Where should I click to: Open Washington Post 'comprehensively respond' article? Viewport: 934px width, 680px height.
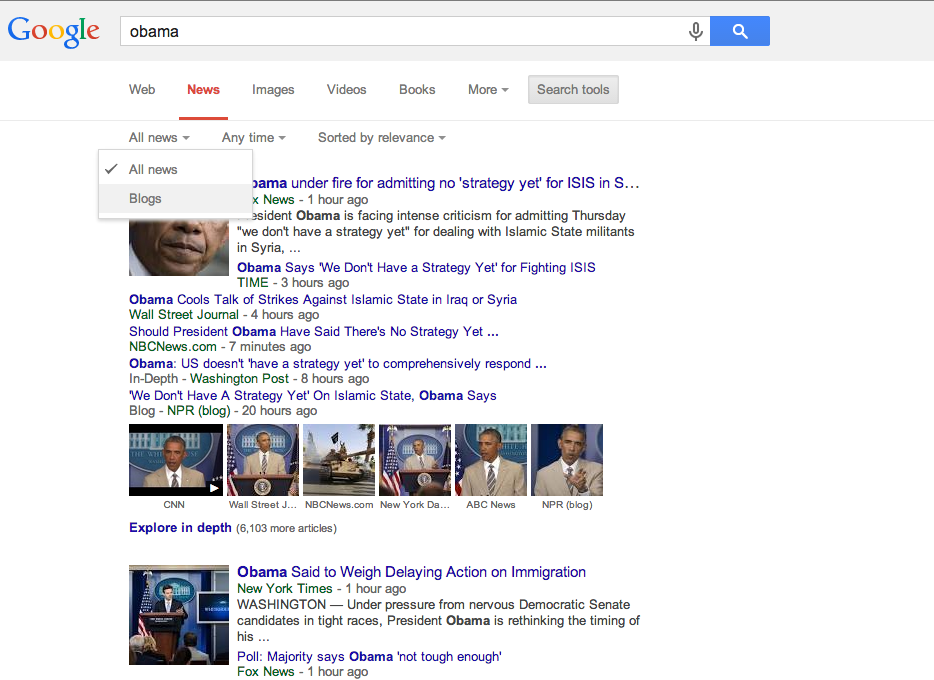[338, 364]
